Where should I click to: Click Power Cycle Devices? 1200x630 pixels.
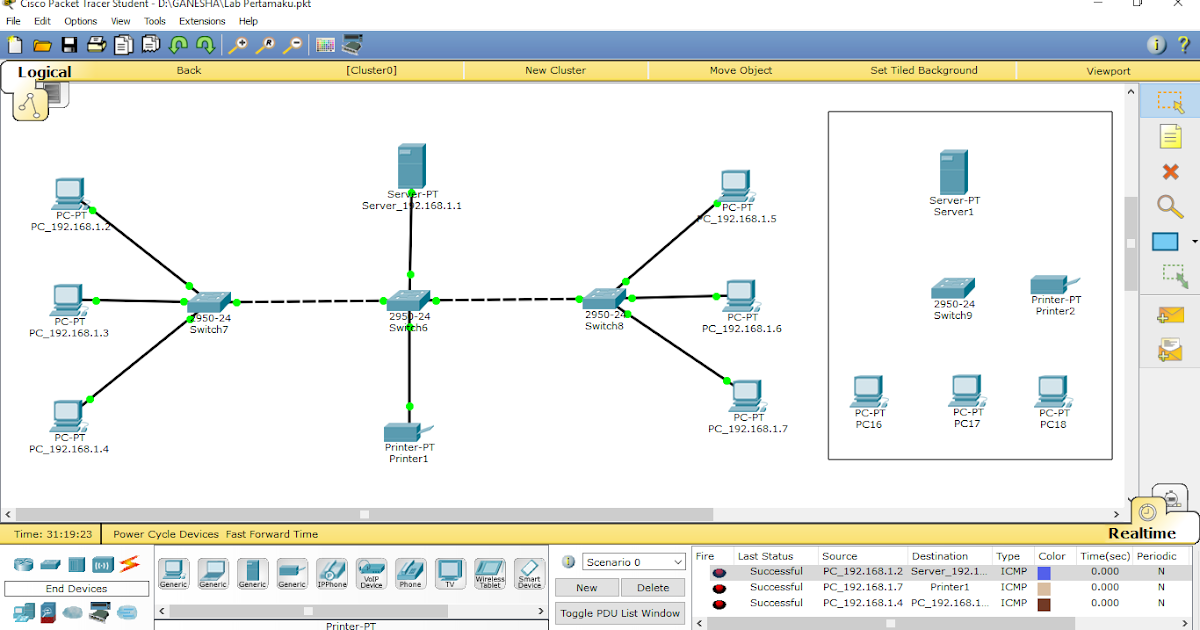click(166, 535)
